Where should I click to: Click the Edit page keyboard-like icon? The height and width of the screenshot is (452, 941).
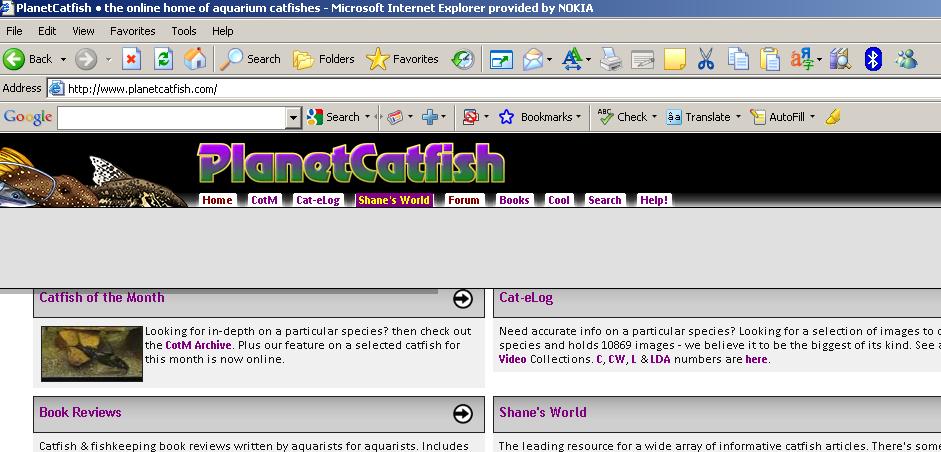[x=643, y=59]
